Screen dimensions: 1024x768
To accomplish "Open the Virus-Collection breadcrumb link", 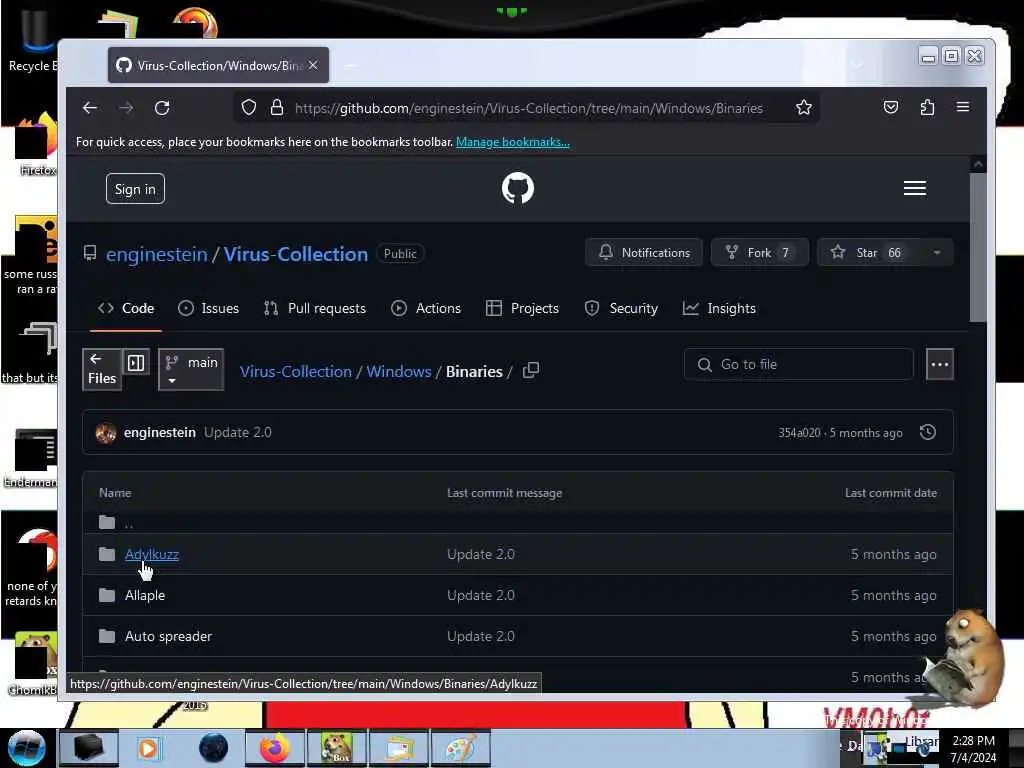I will (x=296, y=372).
